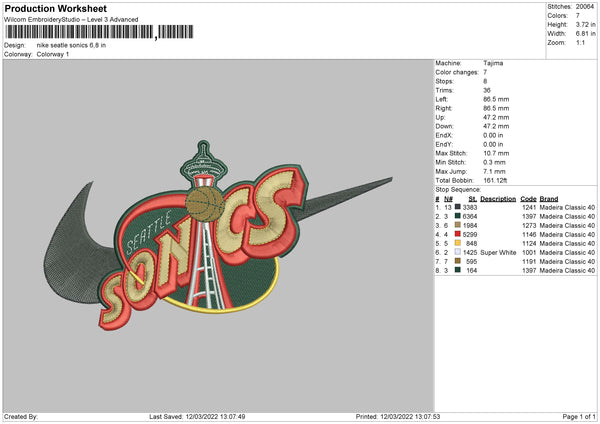Click the Max Stitch value '10.7 mm'
This screenshot has width=600, height=424.
coord(496,153)
